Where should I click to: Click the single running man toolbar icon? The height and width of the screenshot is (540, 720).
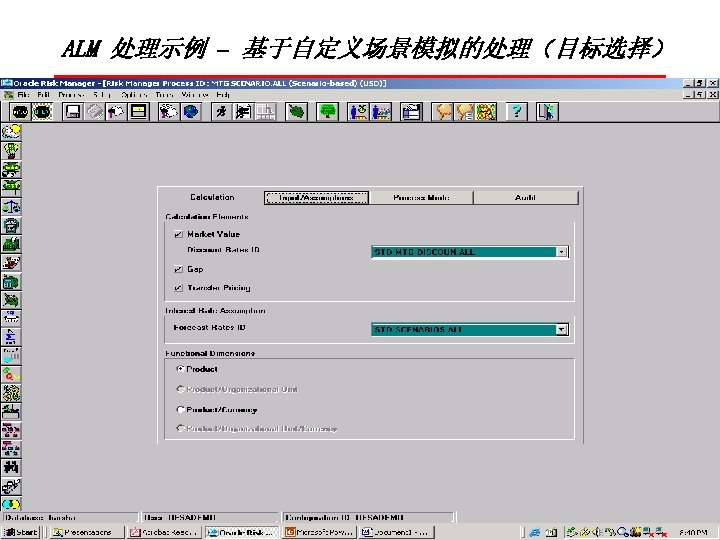point(222,112)
